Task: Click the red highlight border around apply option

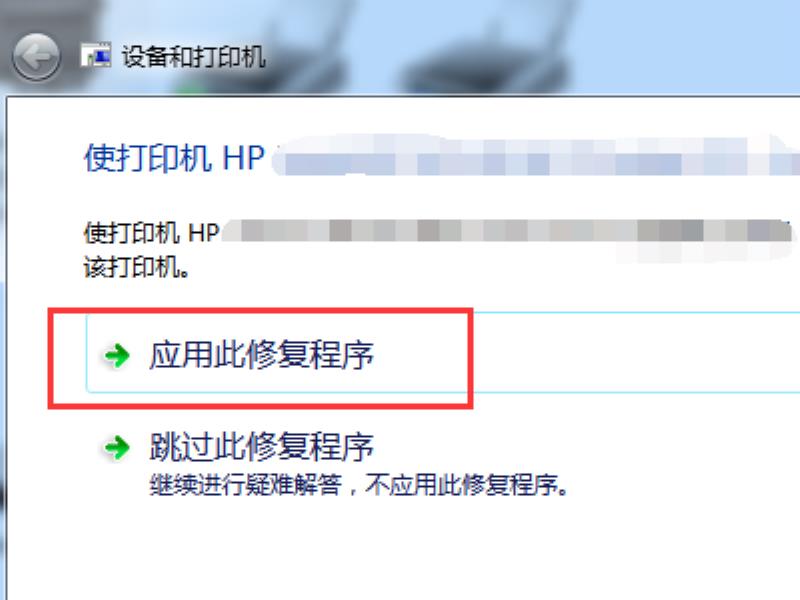Action: tap(260, 310)
